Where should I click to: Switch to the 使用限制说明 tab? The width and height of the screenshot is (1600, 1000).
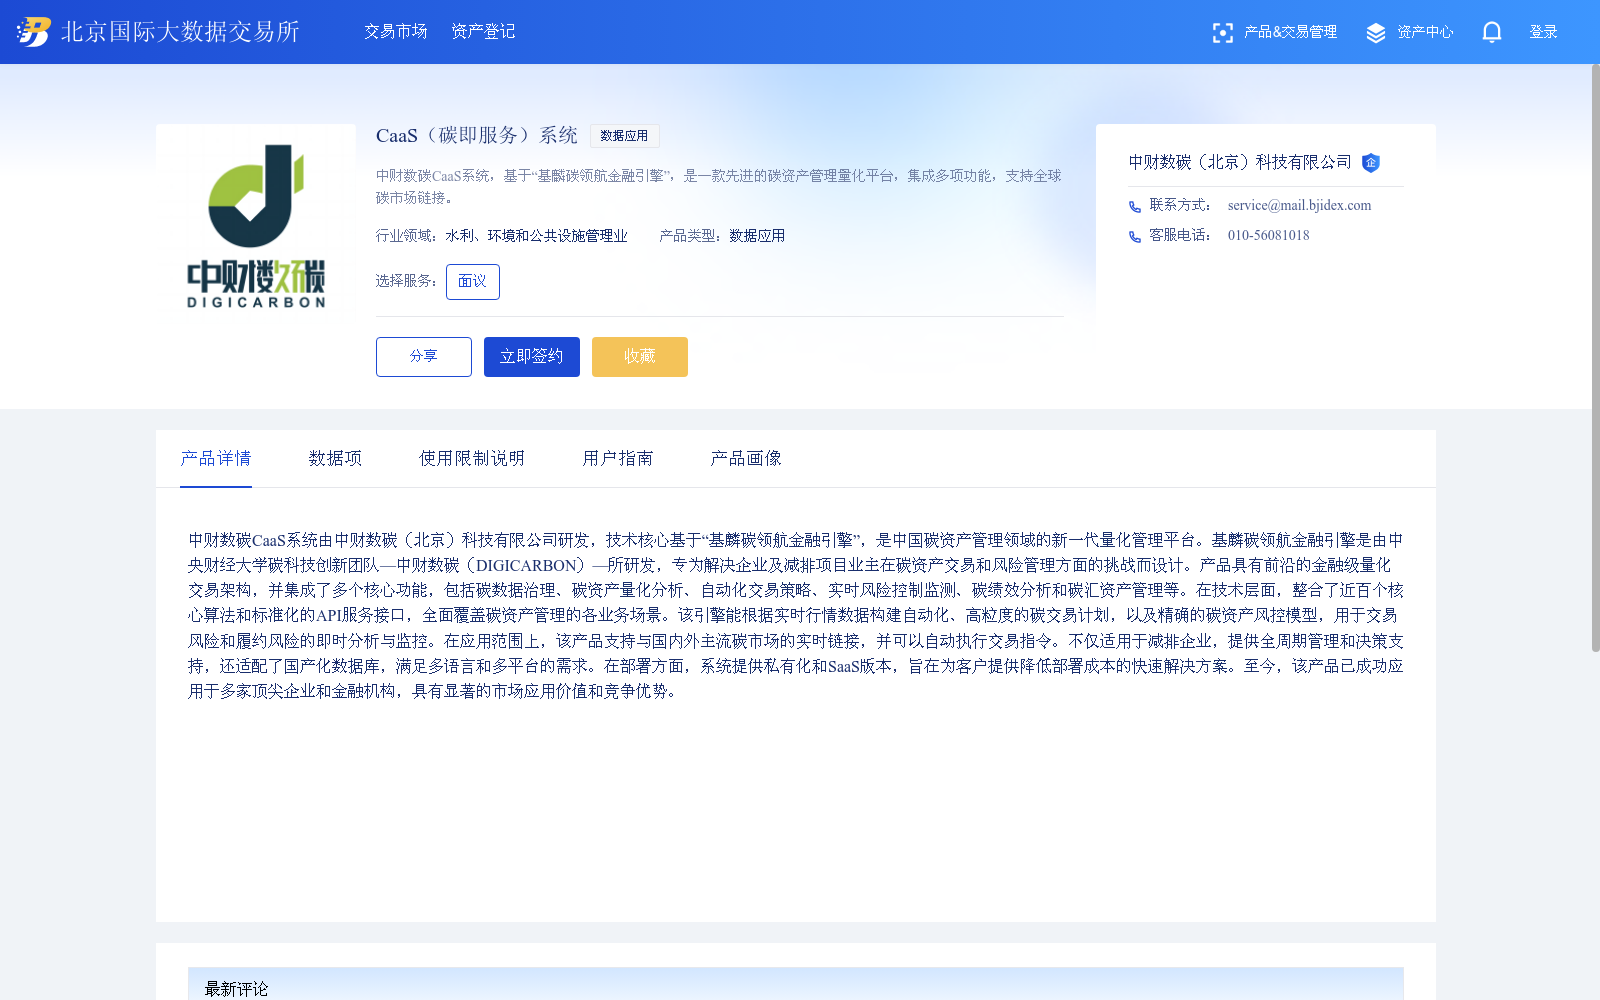point(472,459)
